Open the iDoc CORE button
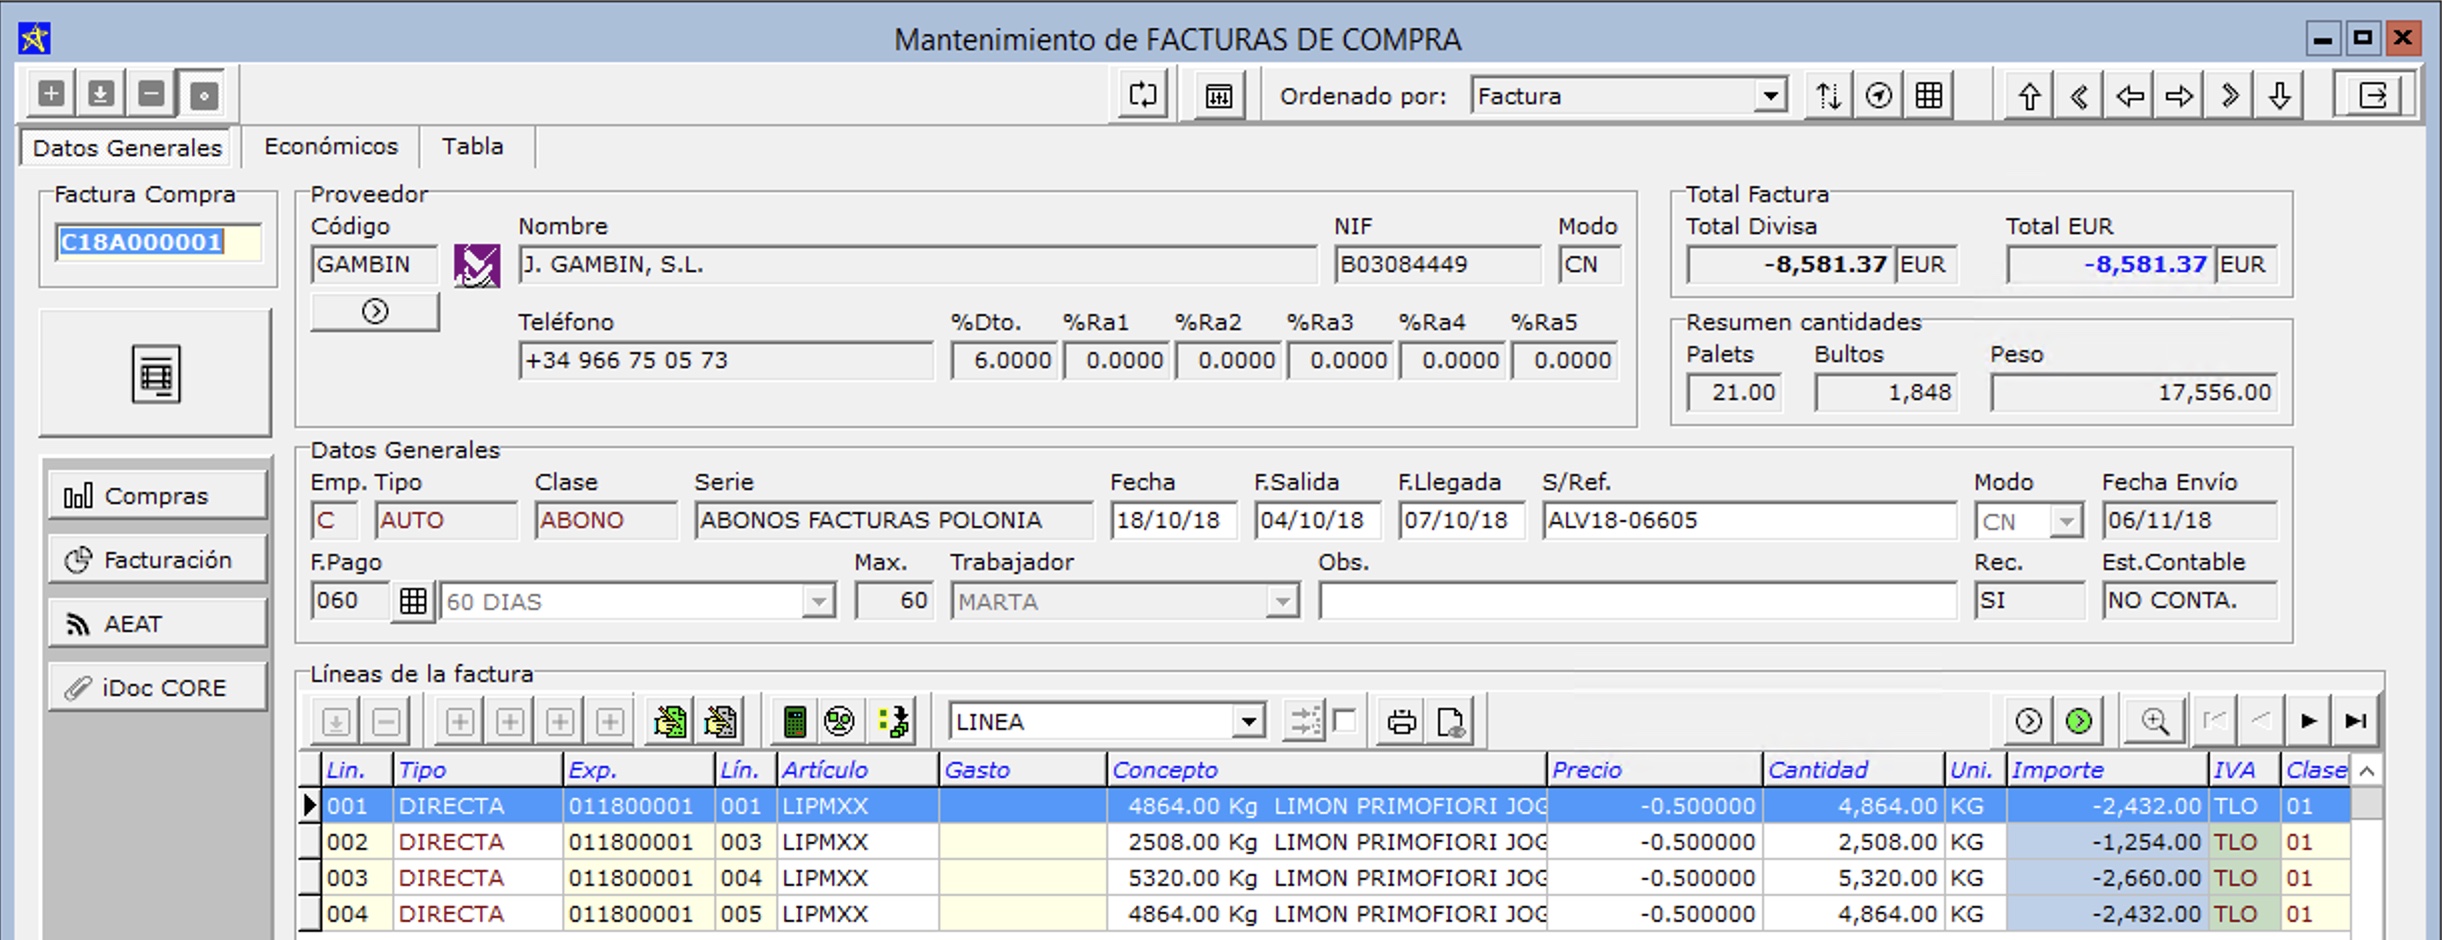 (157, 688)
